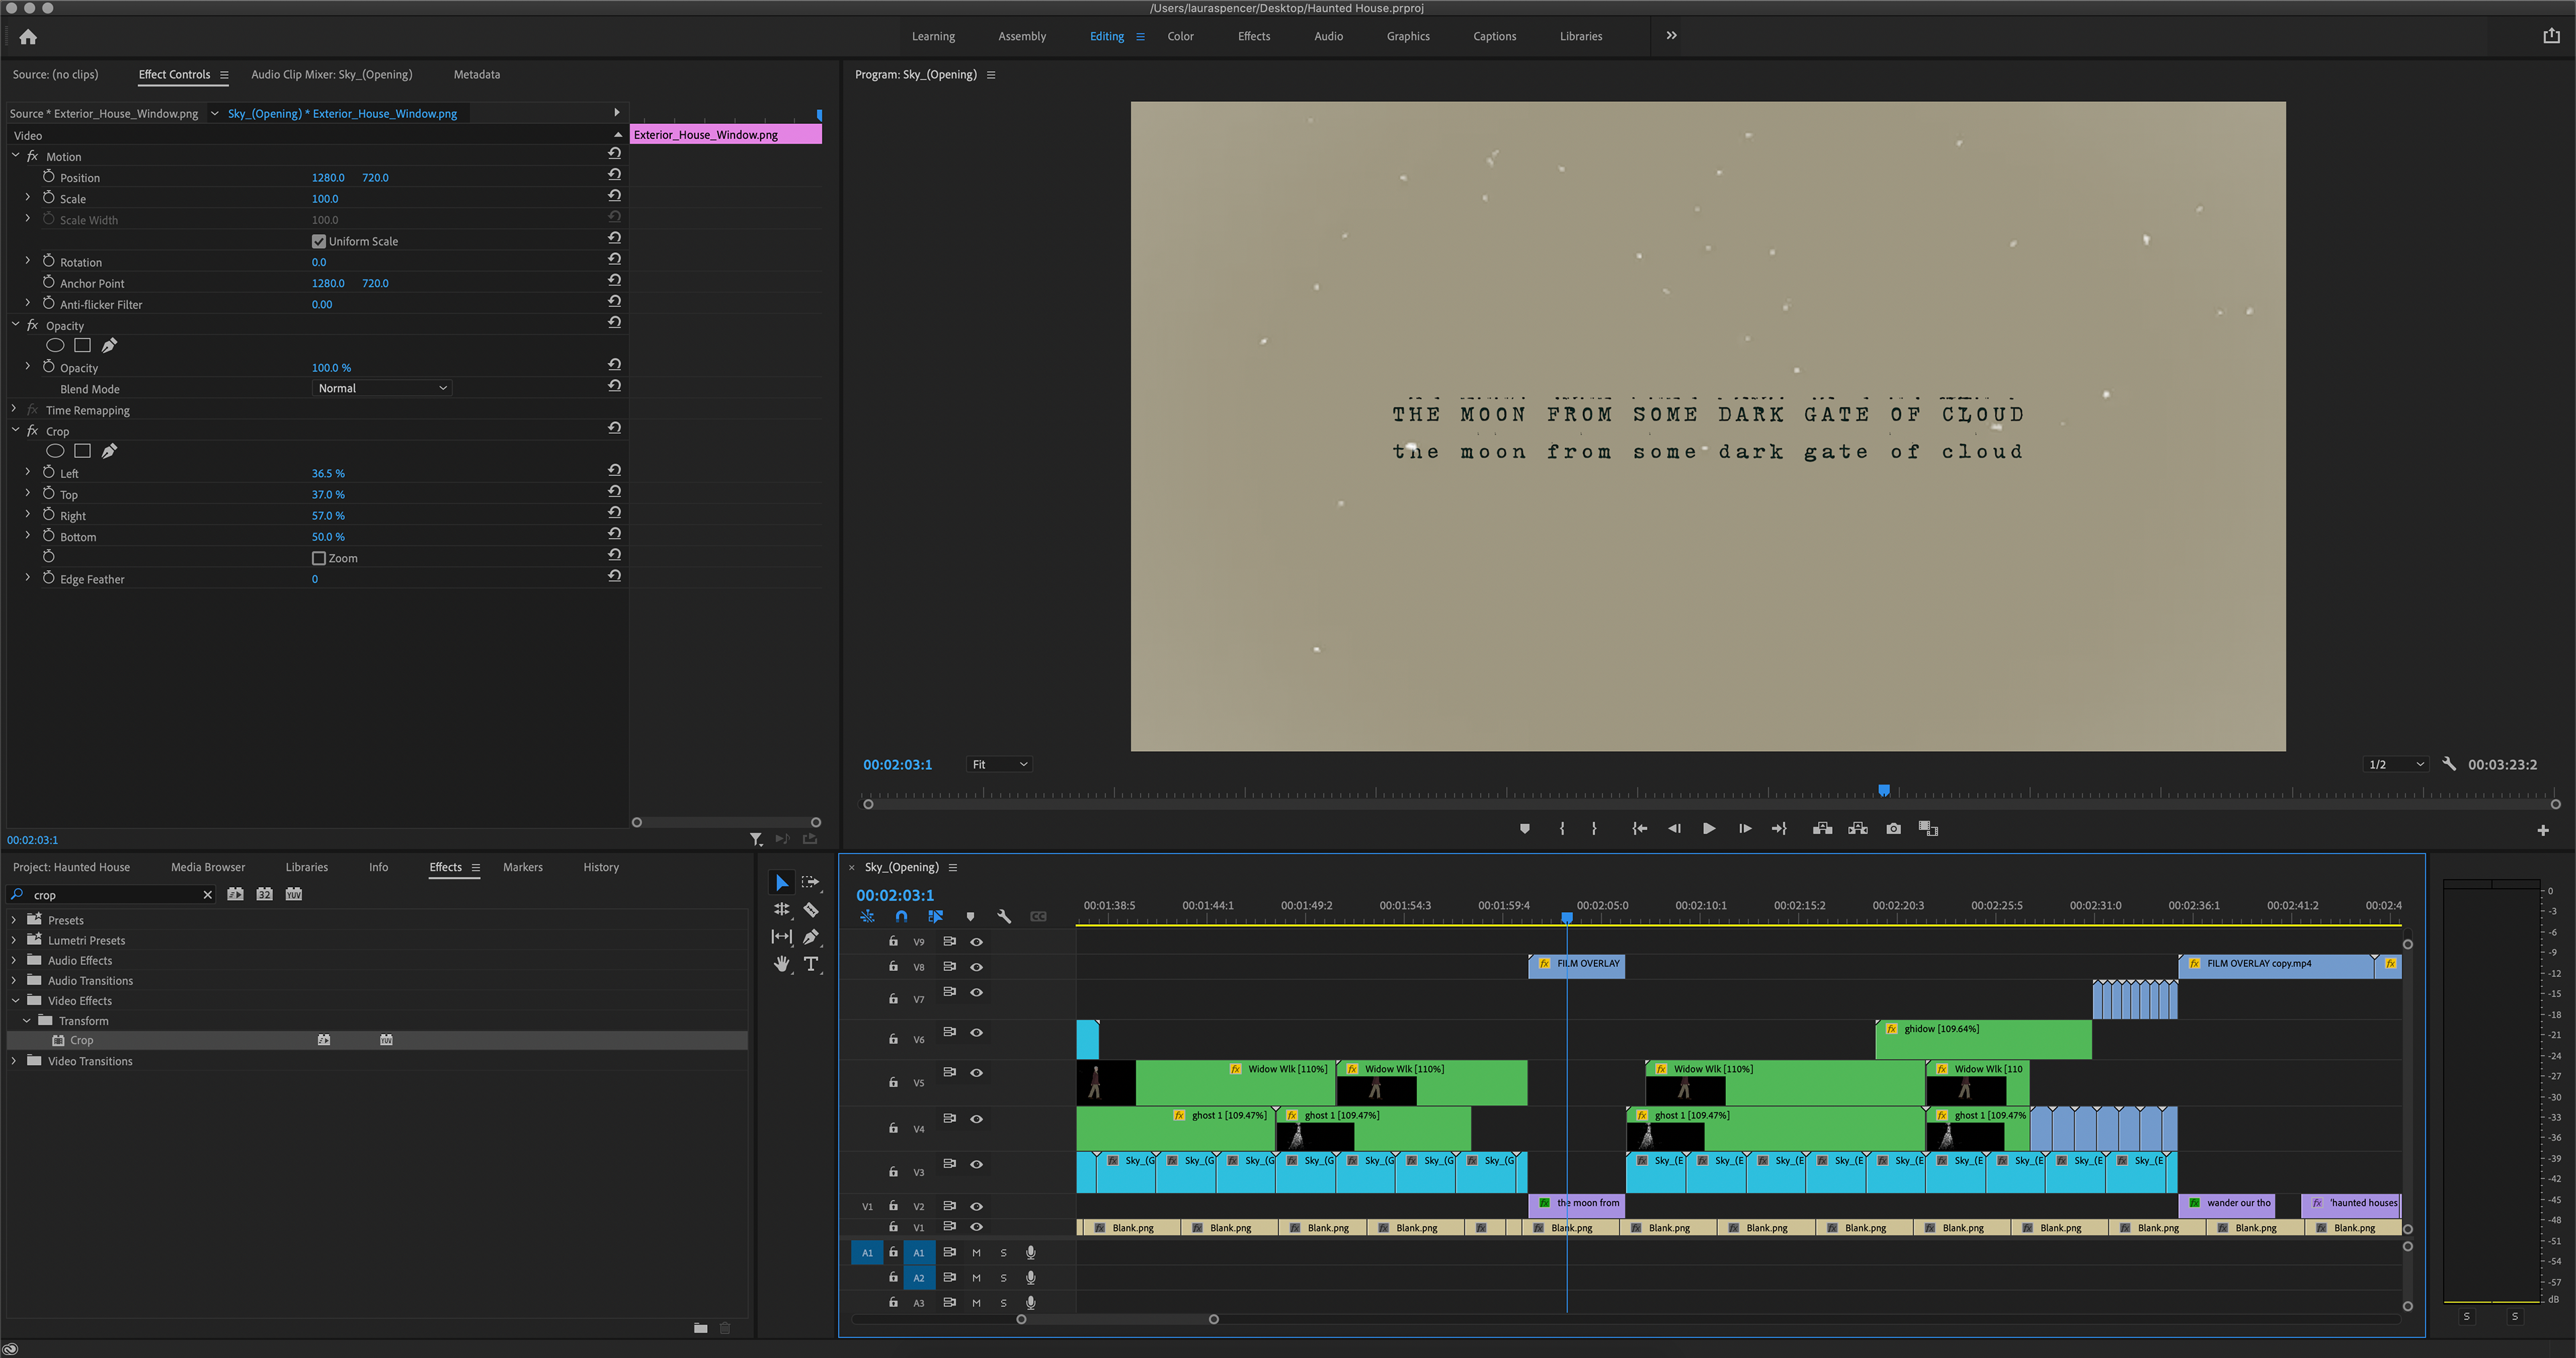
Task: Select the Track Select Forward tool
Action: pyautogui.click(x=811, y=882)
